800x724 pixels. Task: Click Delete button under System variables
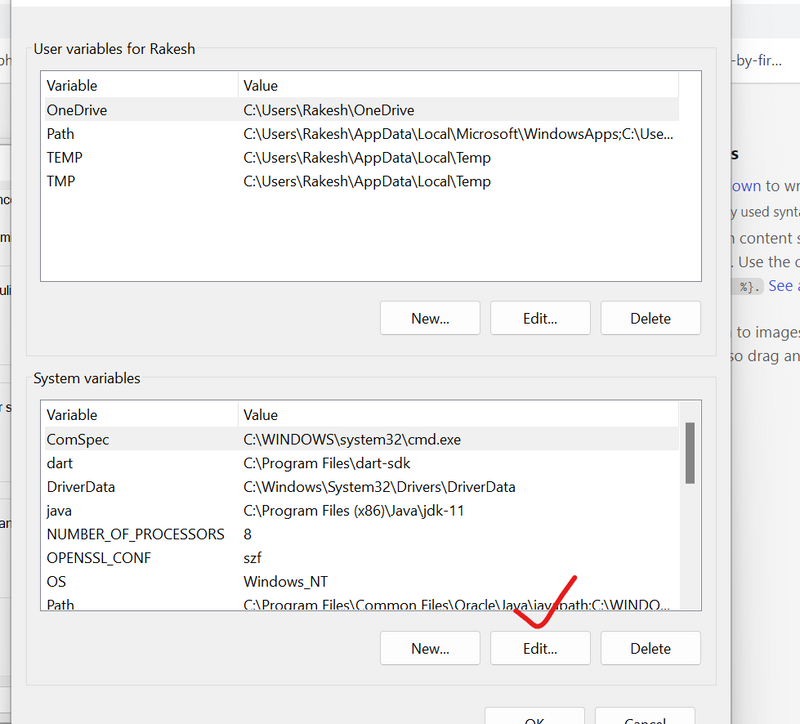(650, 648)
